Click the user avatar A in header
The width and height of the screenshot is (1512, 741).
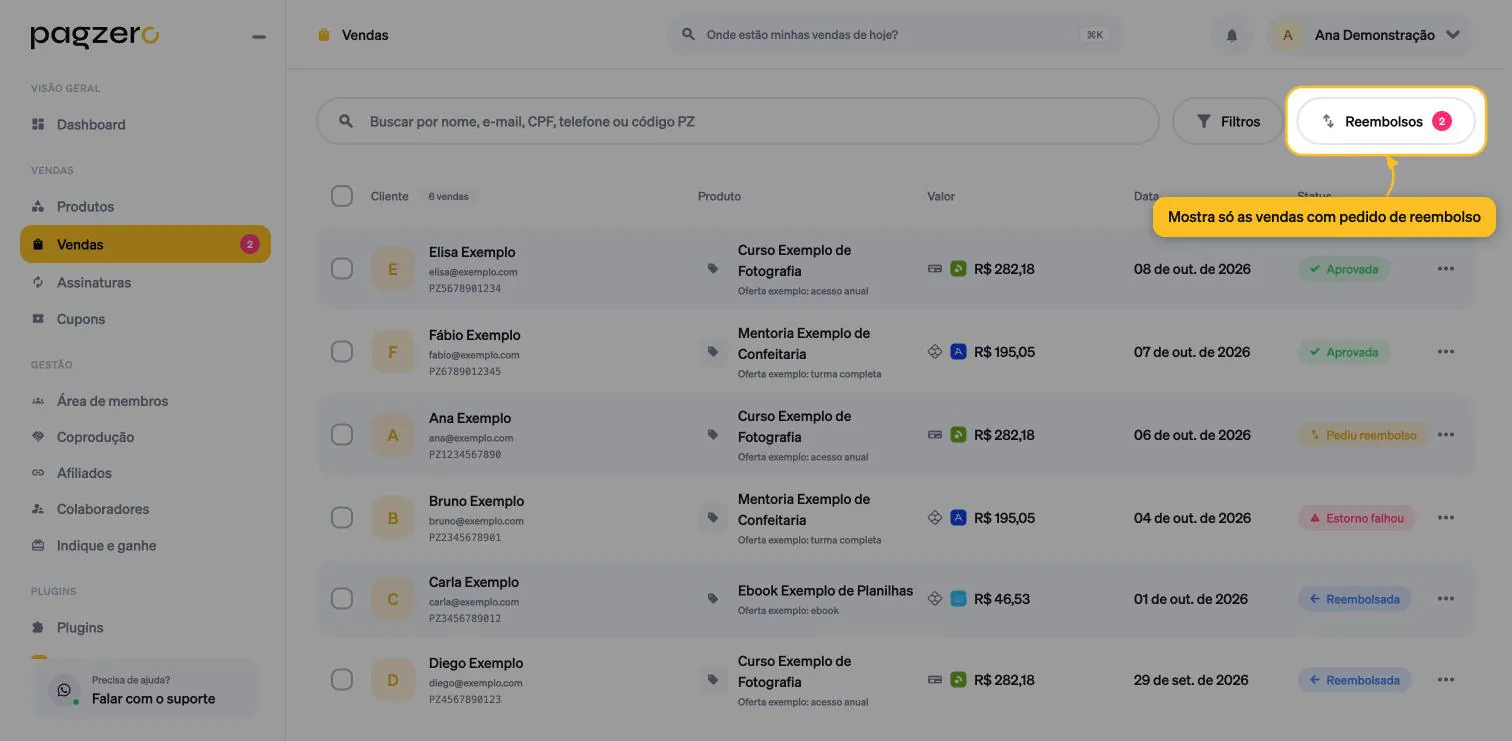click(1288, 35)
